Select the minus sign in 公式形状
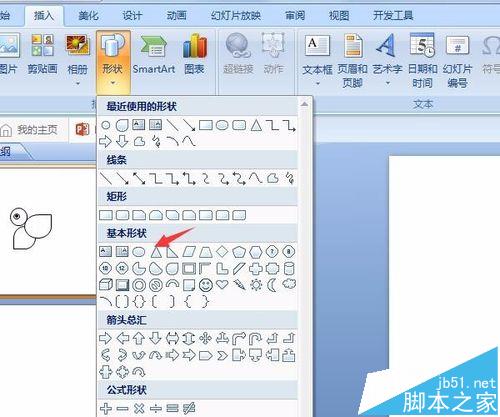The image size is (500, 417). pos(122,408)
